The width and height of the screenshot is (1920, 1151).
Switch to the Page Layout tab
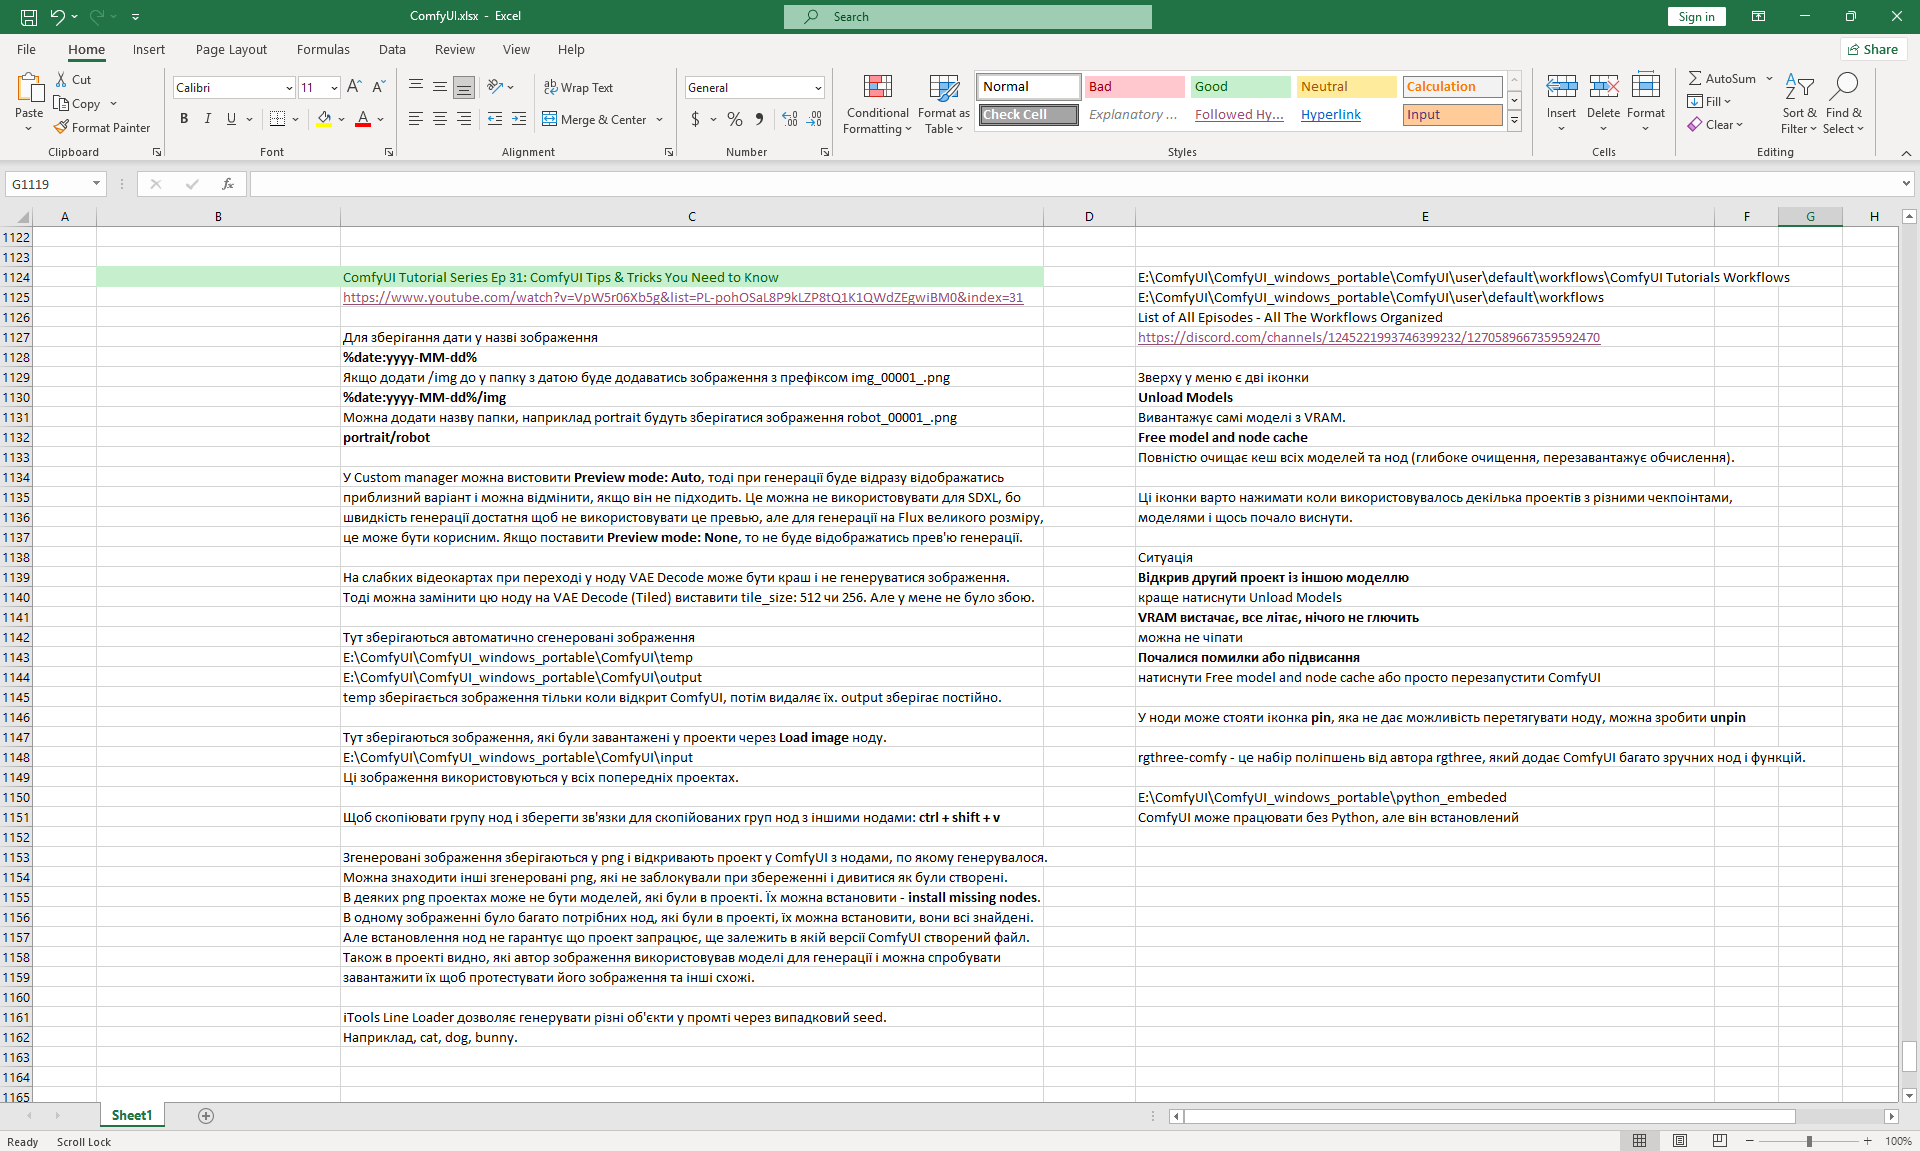click(231, 50)
